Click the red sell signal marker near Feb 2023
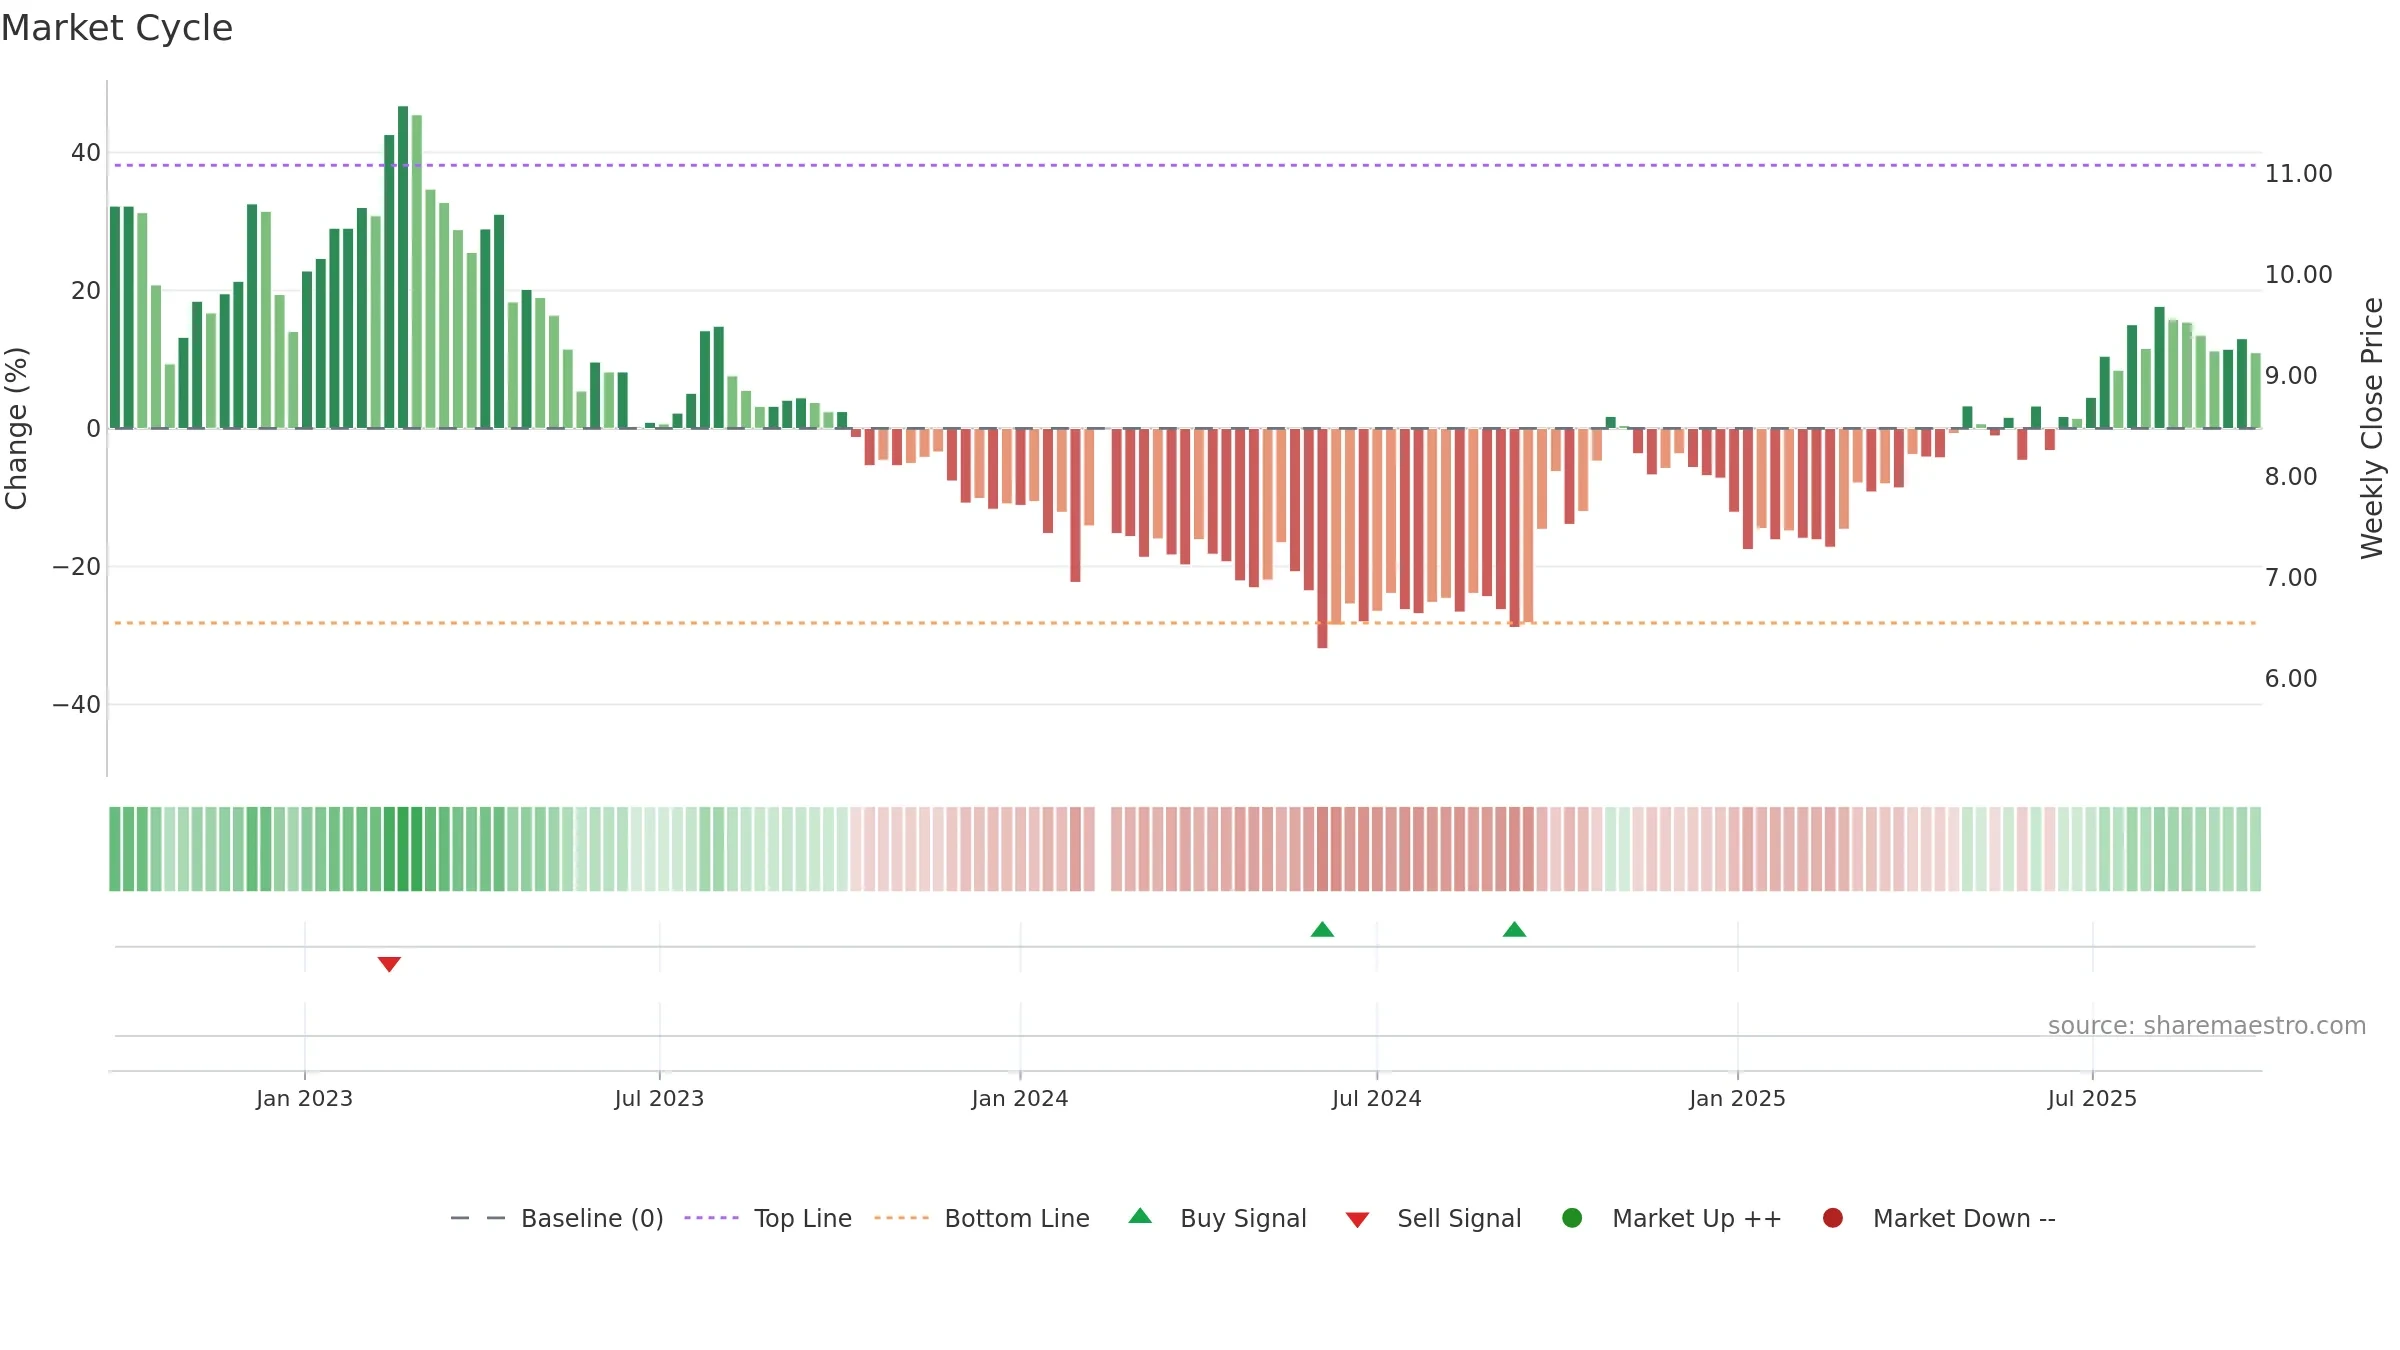Screen dimensions: 2400x1350 coord(389,964)
